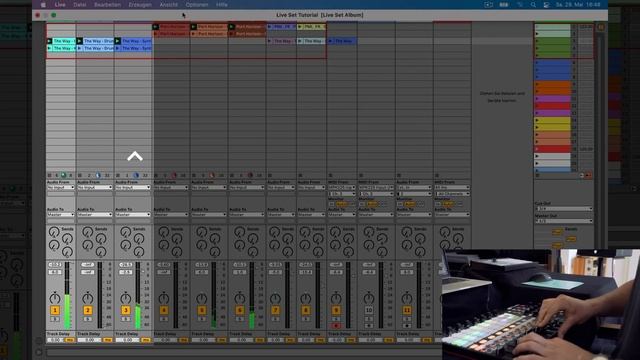The height and width of the screenshot is (360, 640).
Task: Open Audio From input dropdown on track 1
Action: pyautogui.click(x=61, y=187)
